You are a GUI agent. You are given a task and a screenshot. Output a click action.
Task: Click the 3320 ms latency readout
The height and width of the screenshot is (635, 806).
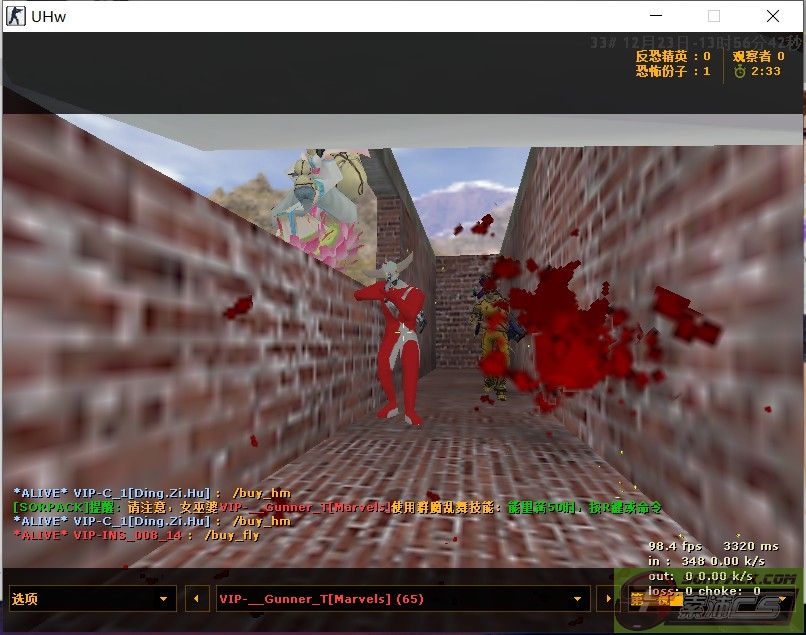click(751, 546)
